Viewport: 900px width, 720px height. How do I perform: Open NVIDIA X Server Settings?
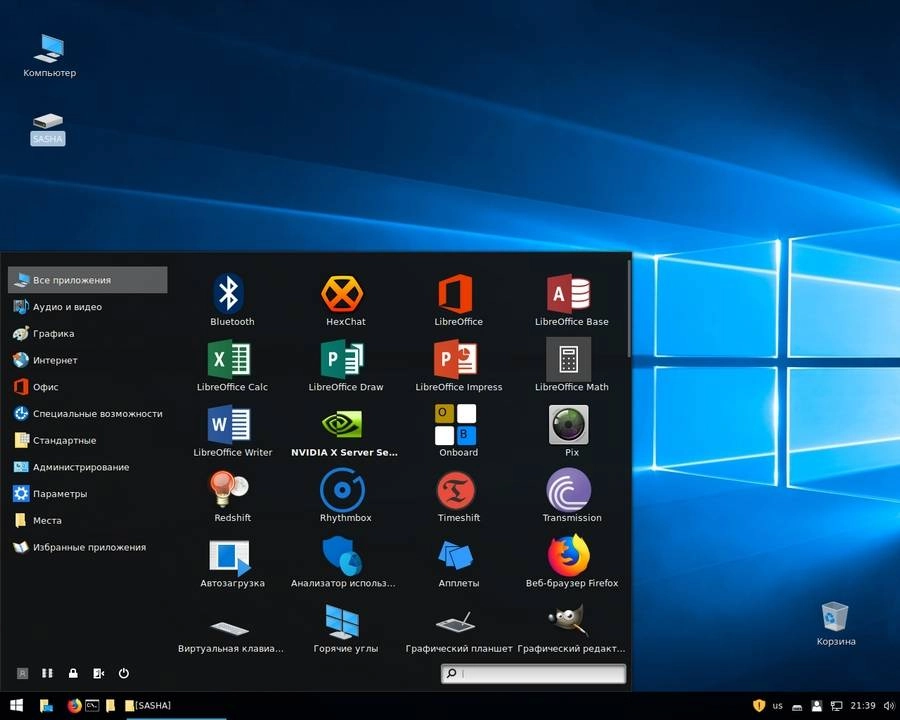pos(344,431)
